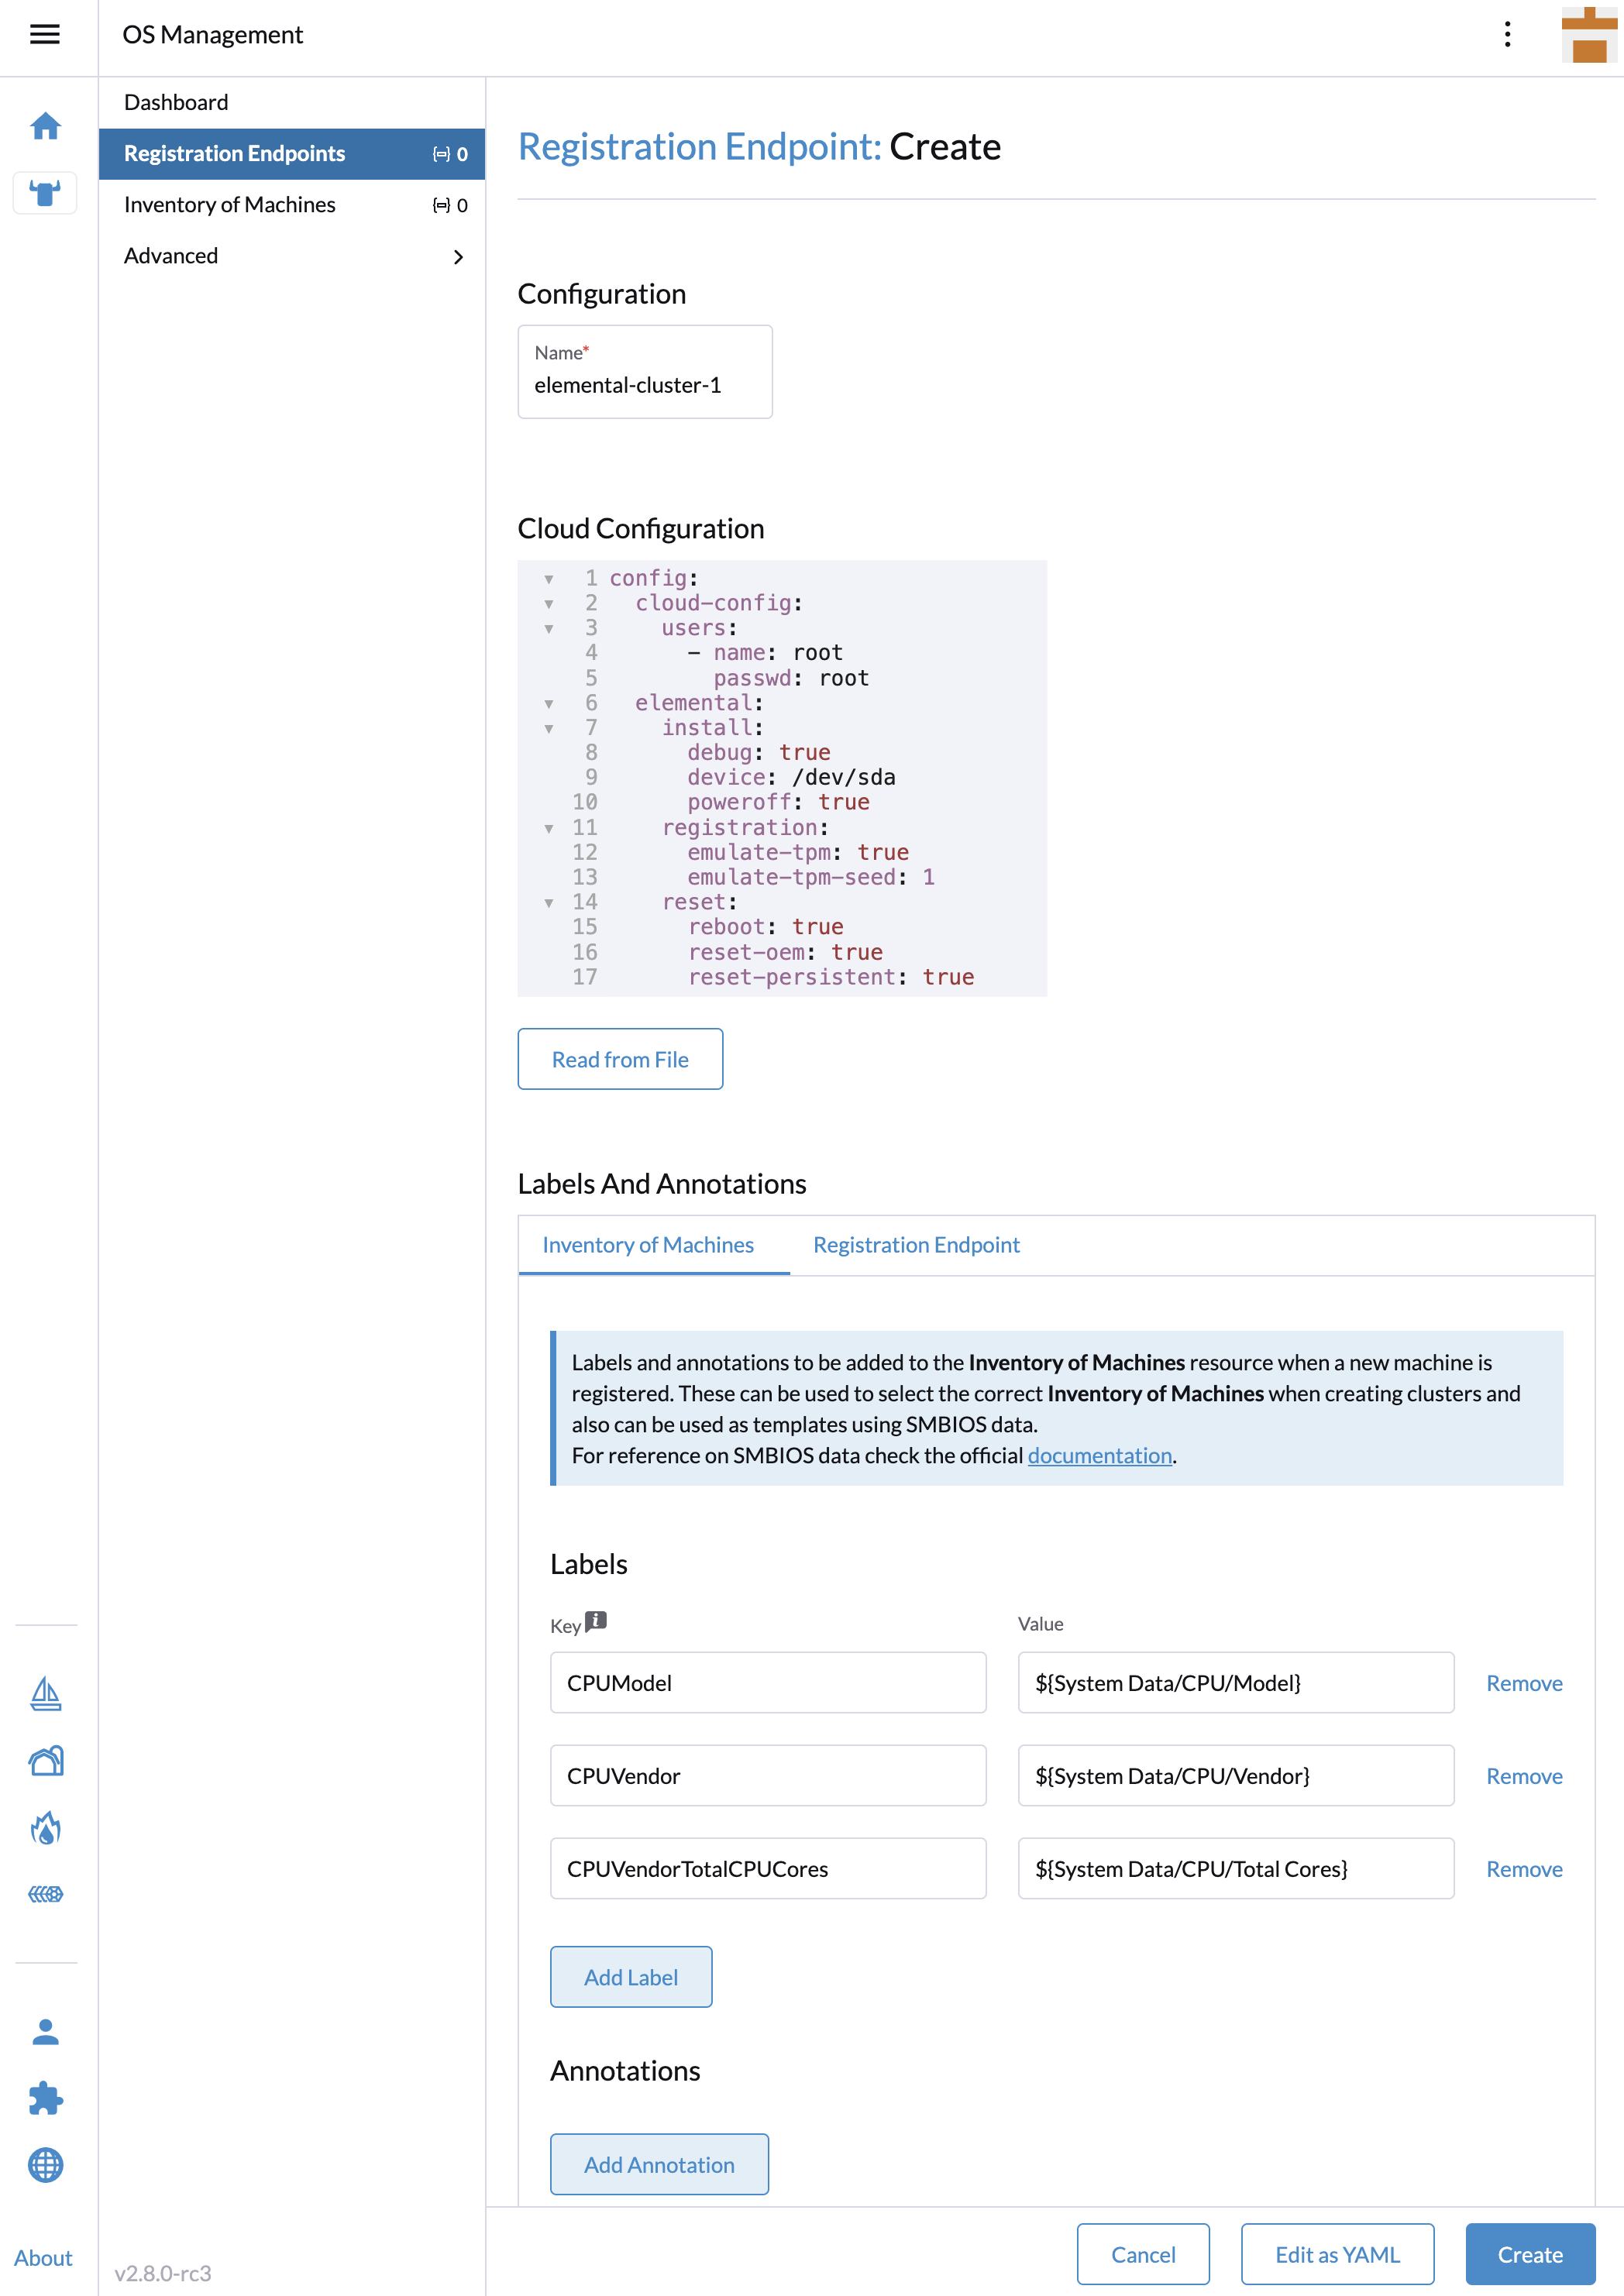Select the OS Management cow icon

click(x=45, y=192)
